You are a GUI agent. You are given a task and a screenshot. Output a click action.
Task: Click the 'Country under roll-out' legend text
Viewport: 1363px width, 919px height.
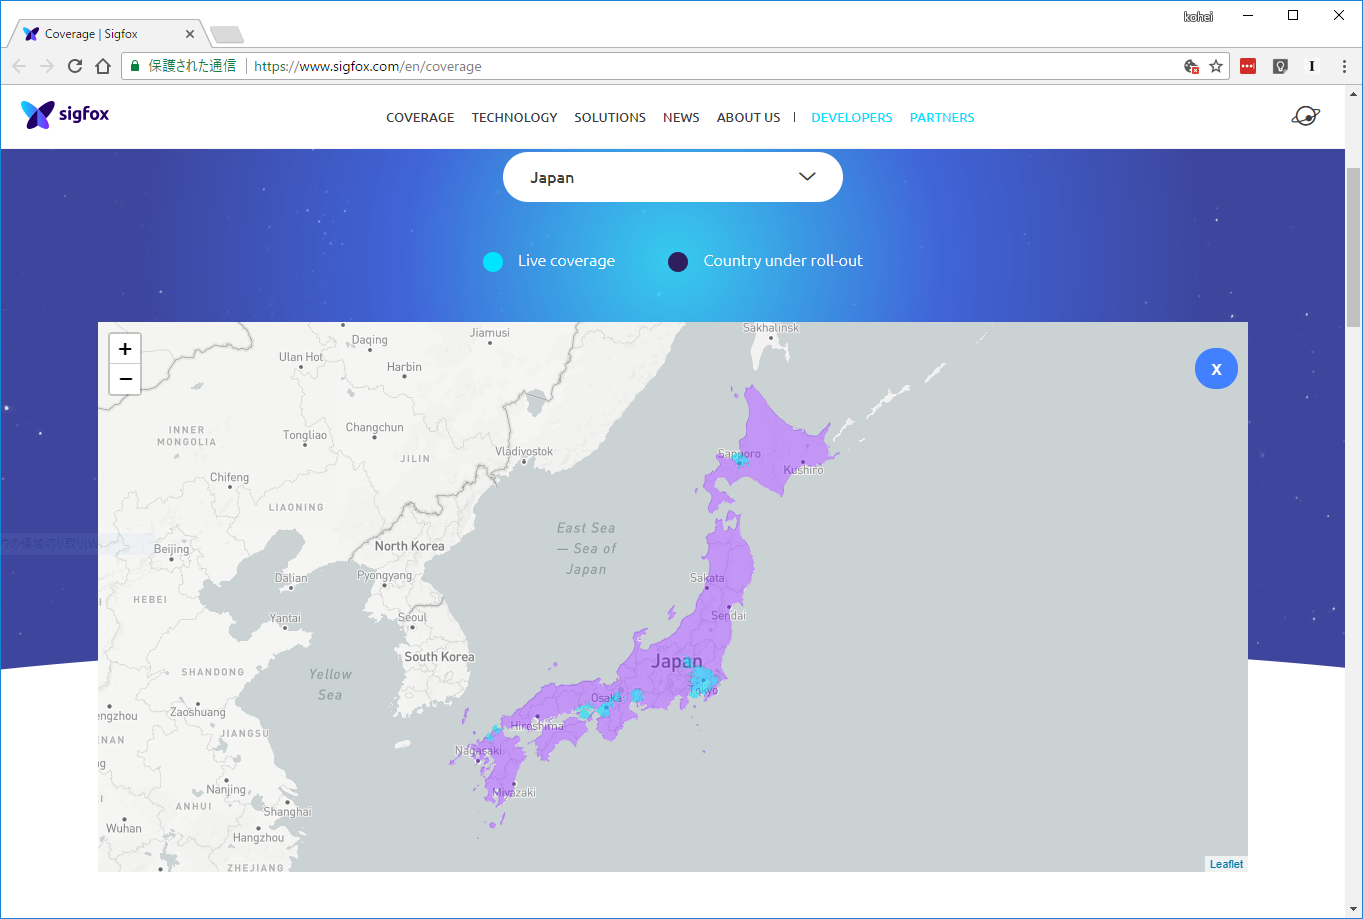783,261
